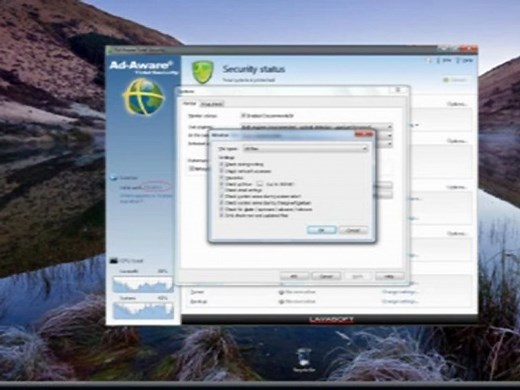Toggle the Check during writing checkbox
The image size is (520, 390).
221,164
